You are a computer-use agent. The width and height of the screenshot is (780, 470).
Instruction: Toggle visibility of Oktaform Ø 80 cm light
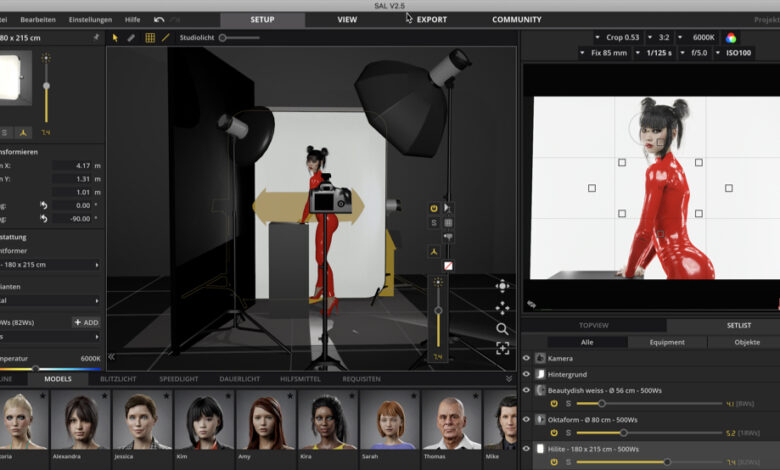(x=526, y=419)
